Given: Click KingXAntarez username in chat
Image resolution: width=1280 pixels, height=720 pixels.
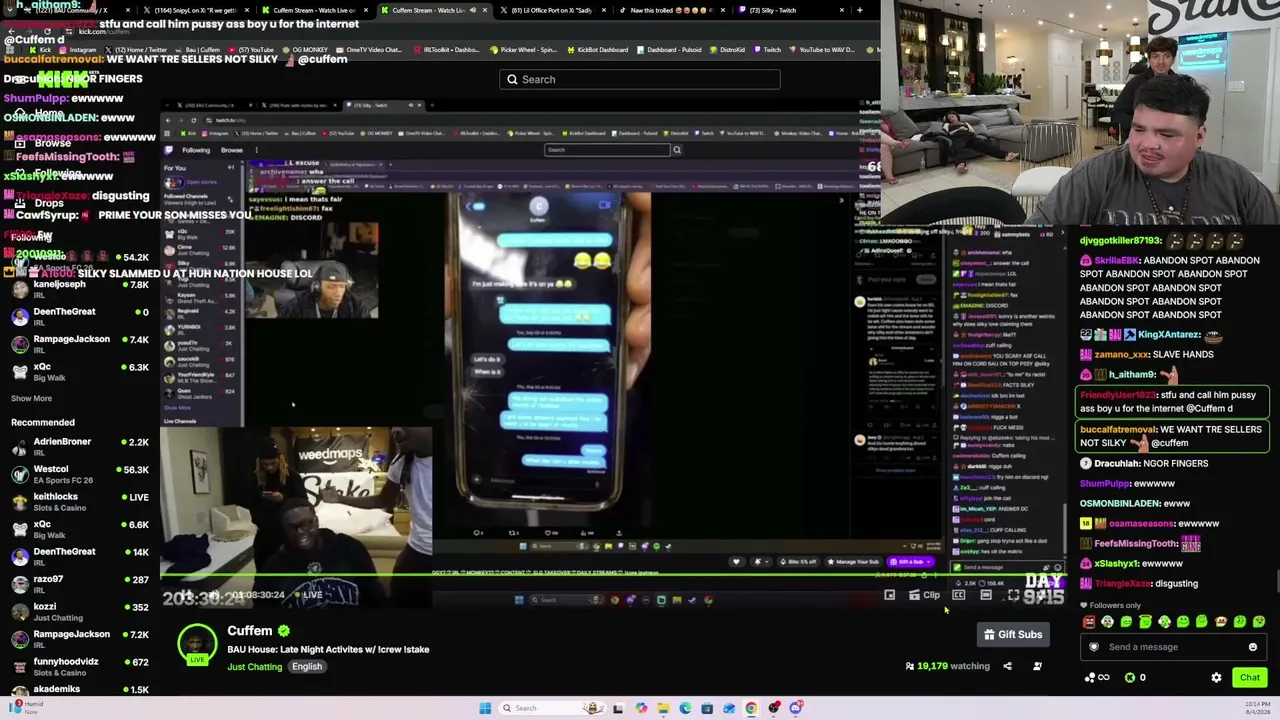Looking at the screenshot, I should [1168, 335].
